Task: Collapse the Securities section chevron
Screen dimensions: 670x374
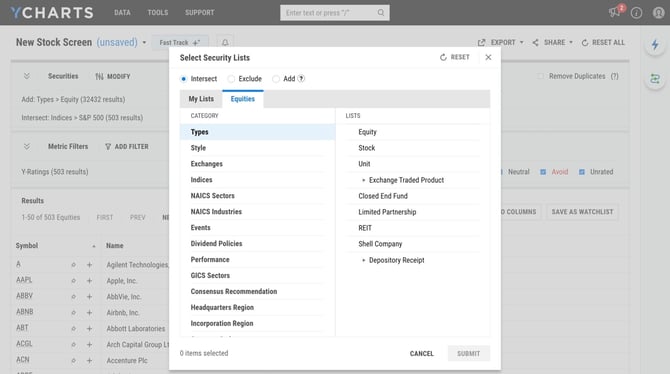Action: [x=27, y=76]
